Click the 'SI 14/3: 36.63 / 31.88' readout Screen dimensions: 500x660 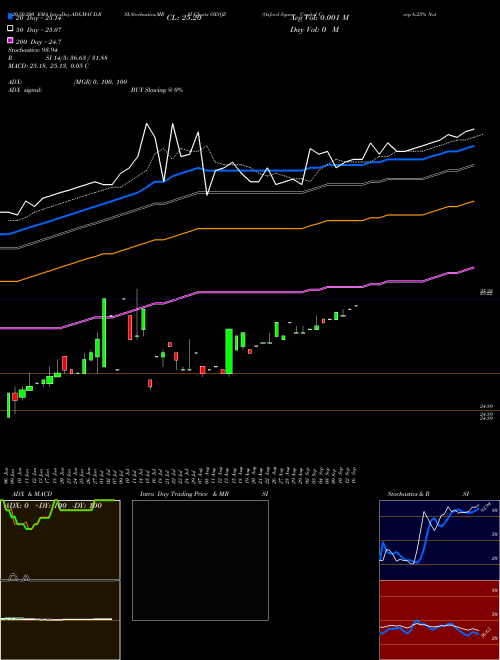tap(77, 58)
